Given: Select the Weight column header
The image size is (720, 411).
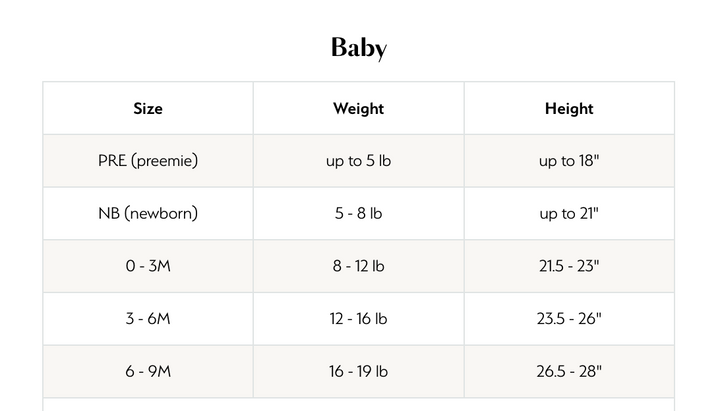Looking at the screenshot, I should pyautogui.click(x=359, y=108).
